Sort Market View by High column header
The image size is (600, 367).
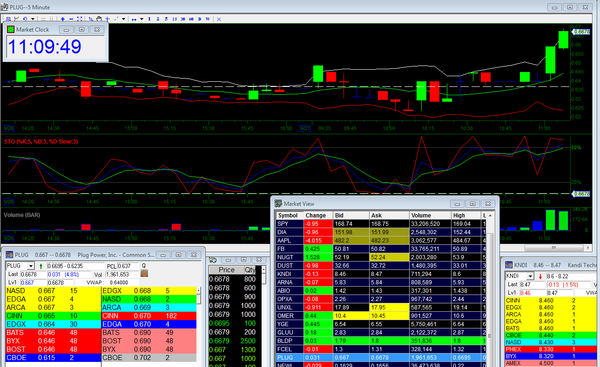point(466,215)
